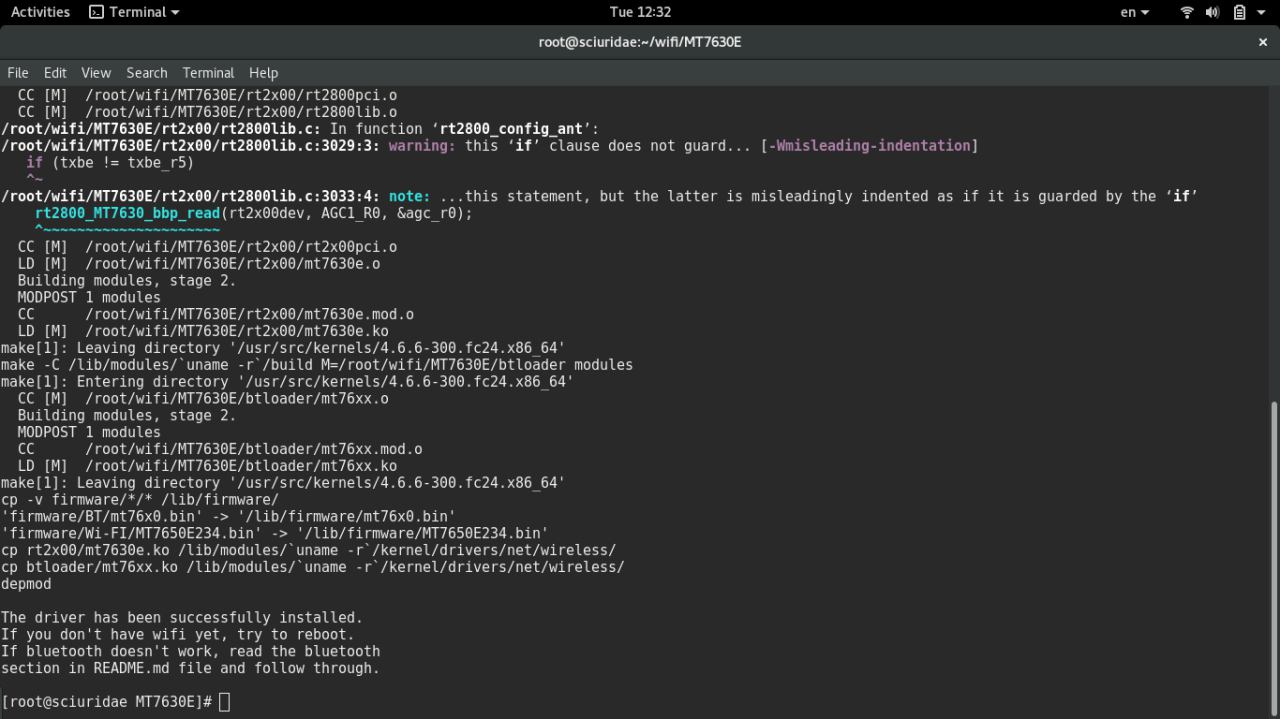This screenshot has width=1280, height=719.
Task: Open the Search menu
Action: point(147,73)
